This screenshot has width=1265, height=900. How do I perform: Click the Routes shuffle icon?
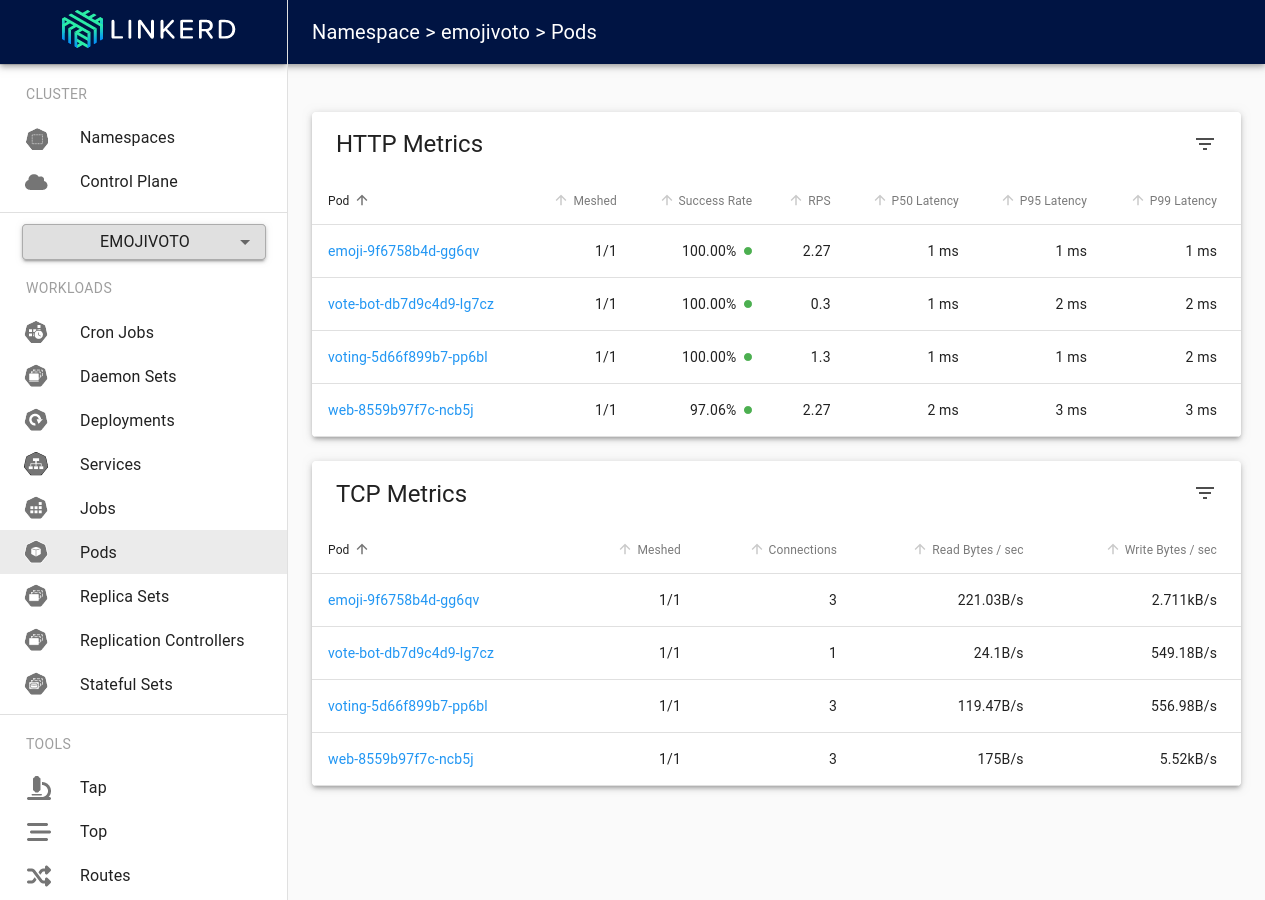pos(39,875)
